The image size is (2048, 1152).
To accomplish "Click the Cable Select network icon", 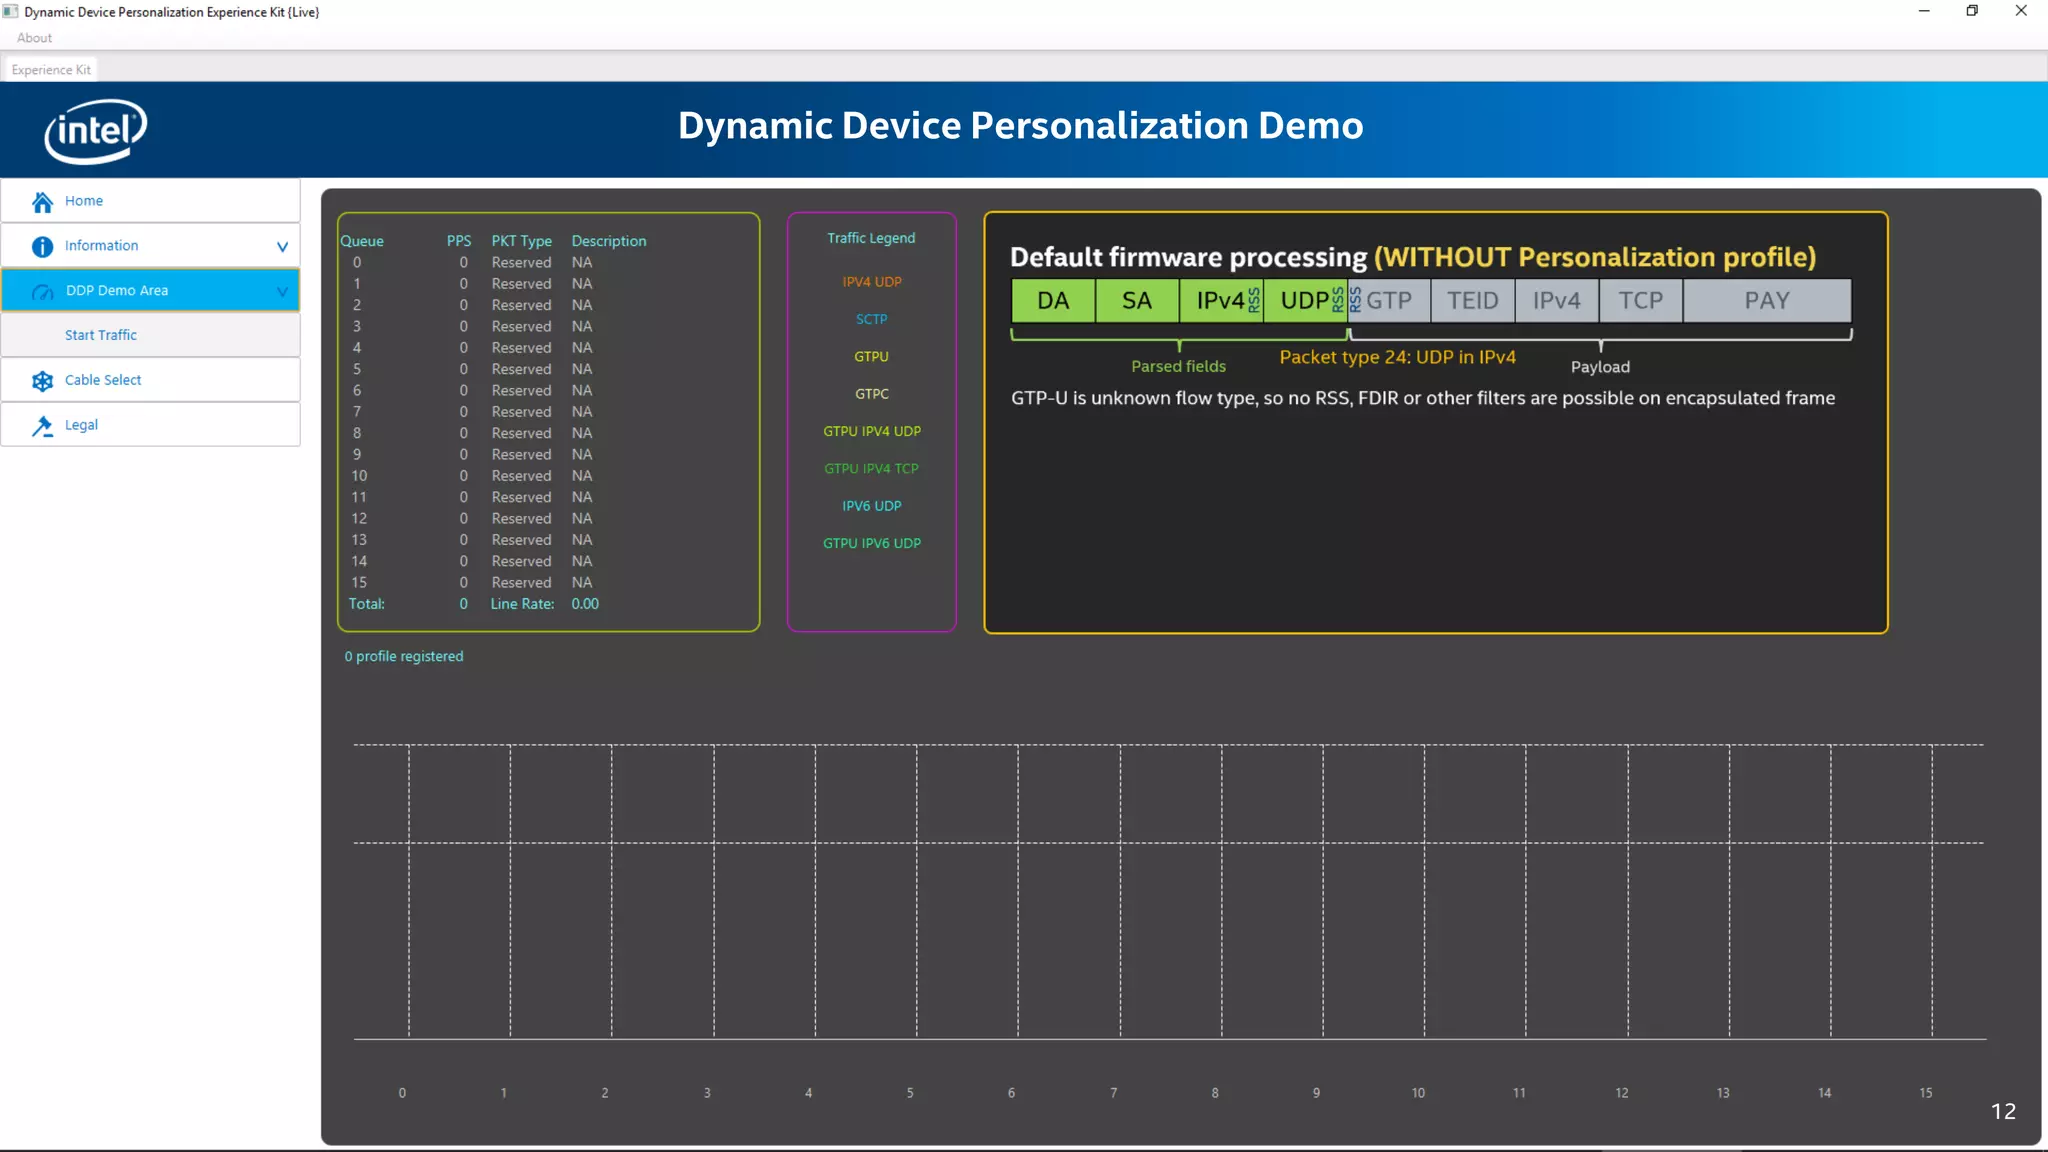I will [42, 381].
